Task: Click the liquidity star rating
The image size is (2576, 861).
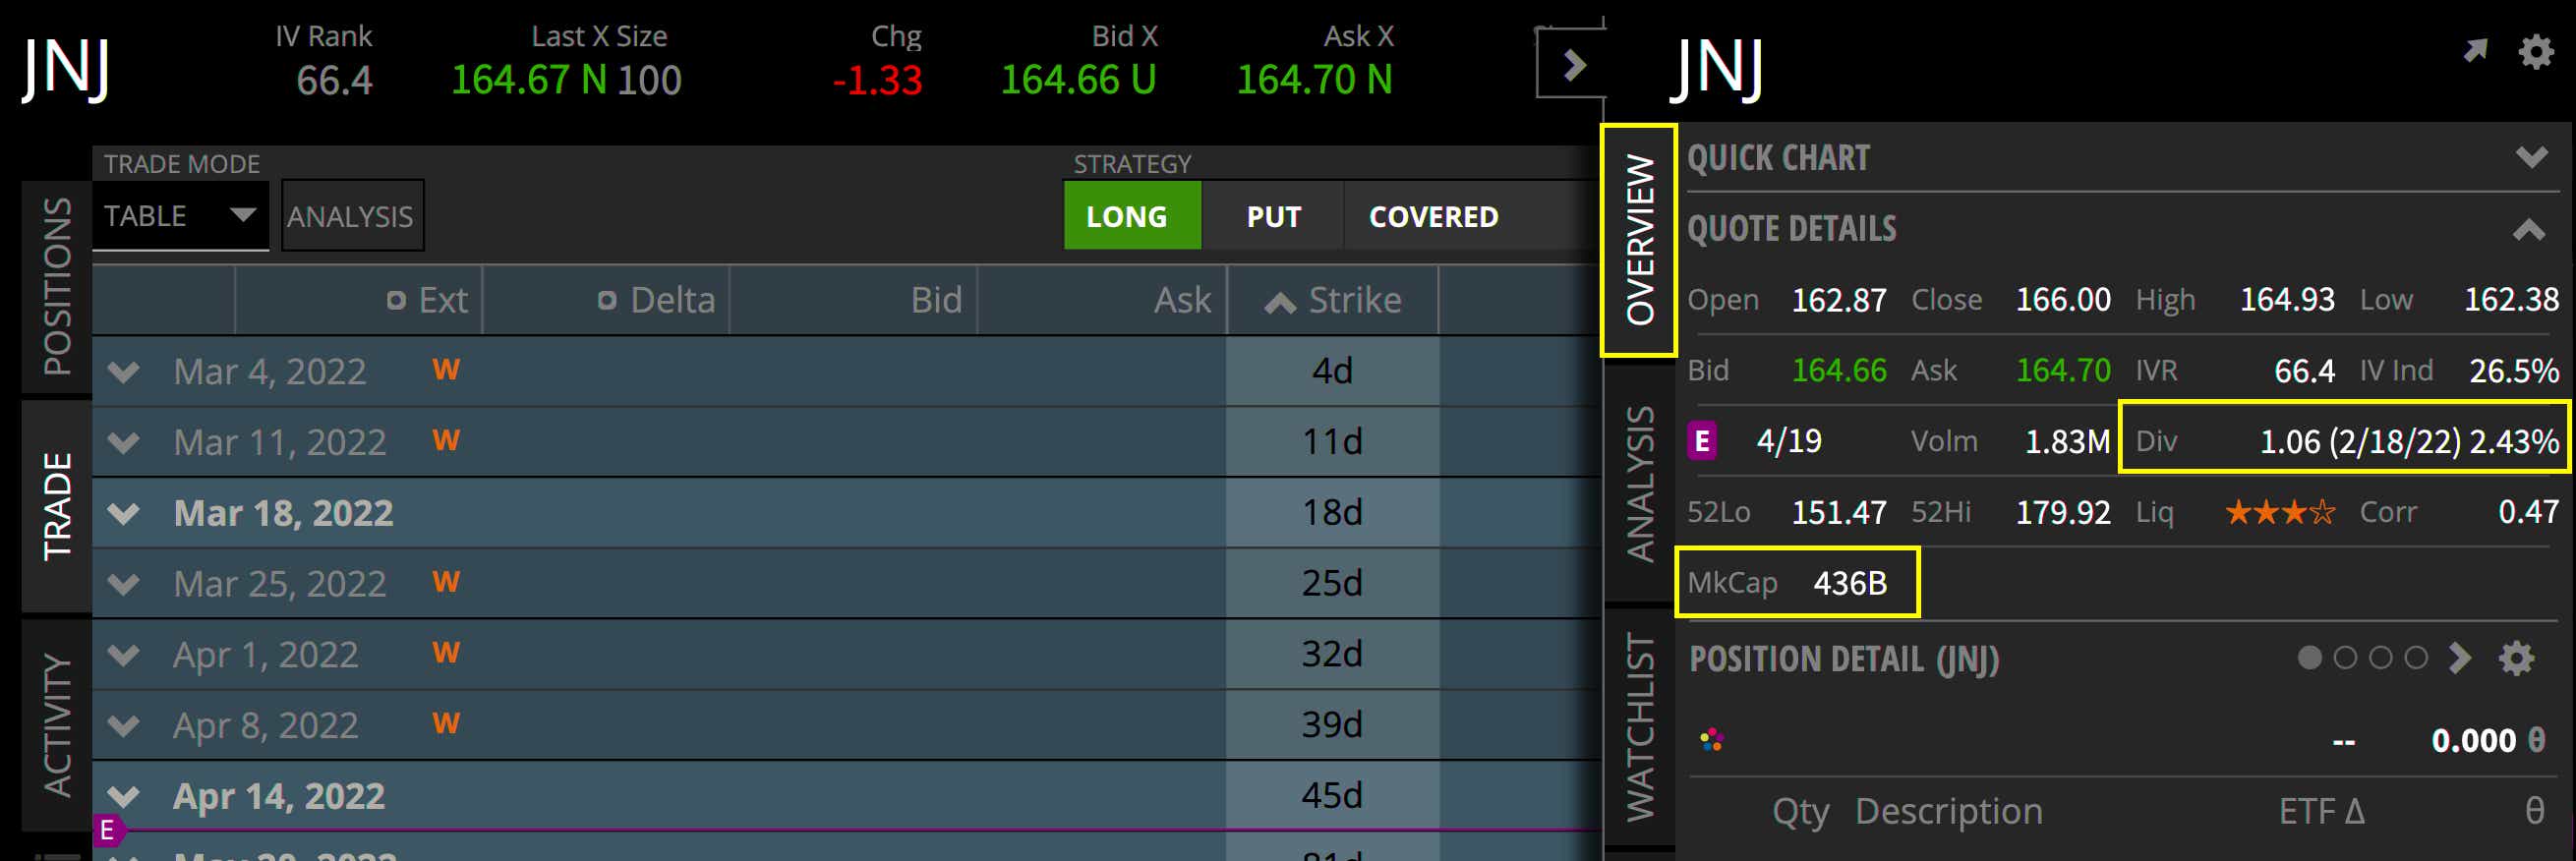Action: (x=2280, y=513)
